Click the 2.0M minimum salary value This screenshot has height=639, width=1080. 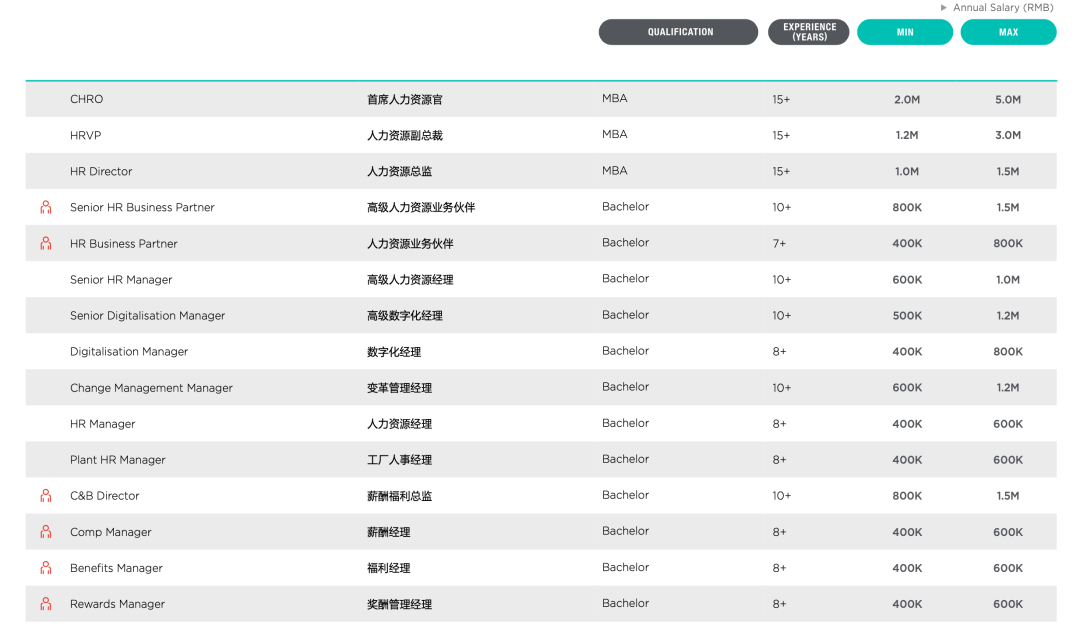[907, 99]
